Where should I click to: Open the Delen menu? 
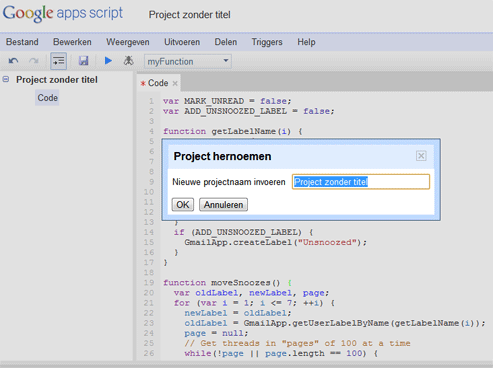pos(226,42)
